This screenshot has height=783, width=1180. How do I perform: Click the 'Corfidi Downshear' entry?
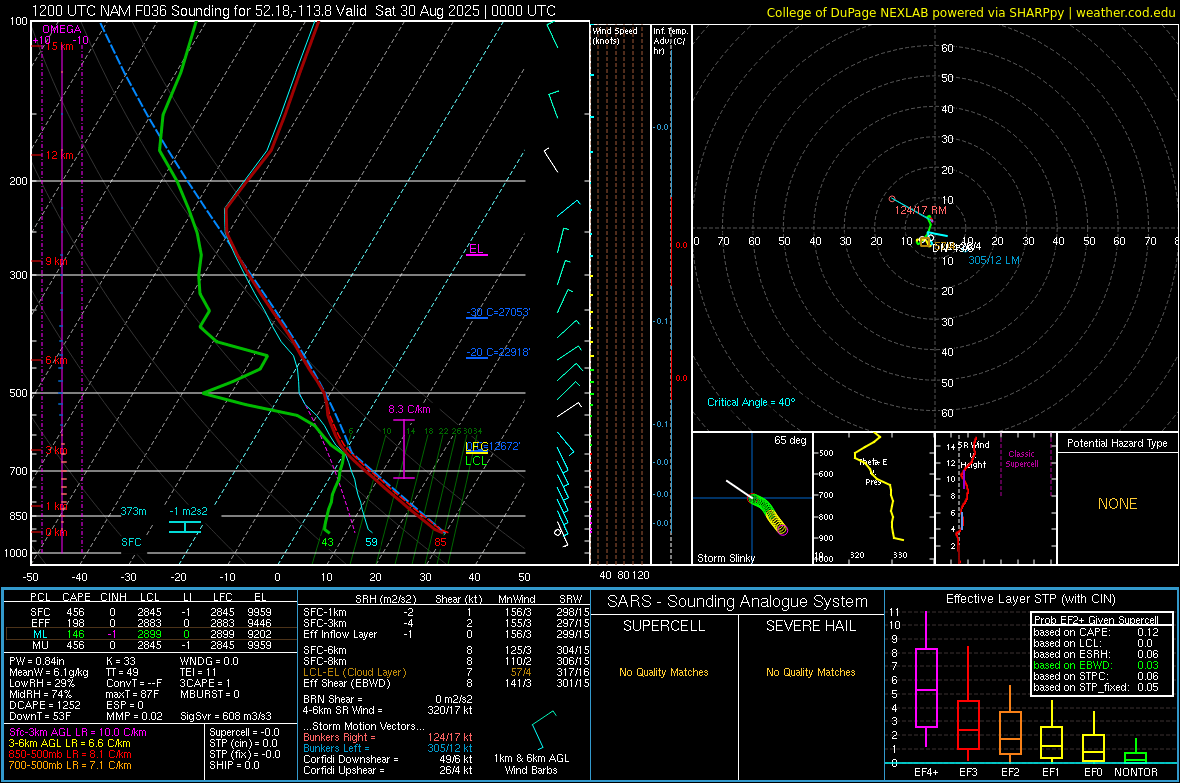coord(388,759)
